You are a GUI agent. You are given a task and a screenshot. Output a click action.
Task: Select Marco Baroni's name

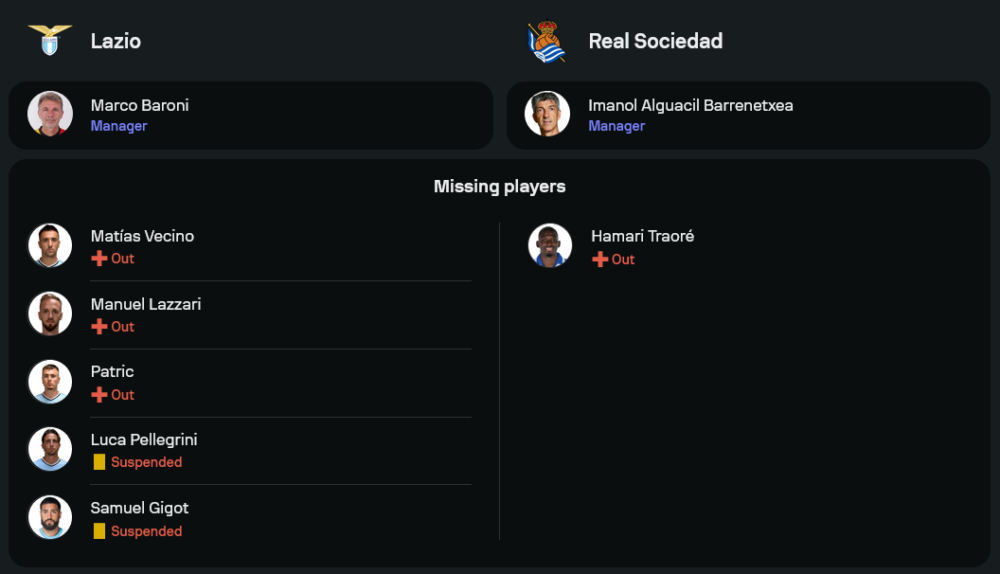(140, 105)
